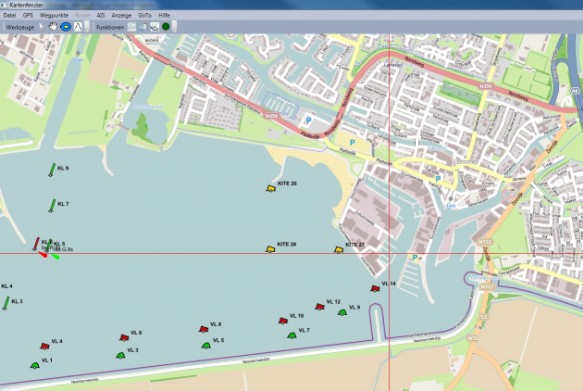Open the Hilfe menu

click(164, 15)
